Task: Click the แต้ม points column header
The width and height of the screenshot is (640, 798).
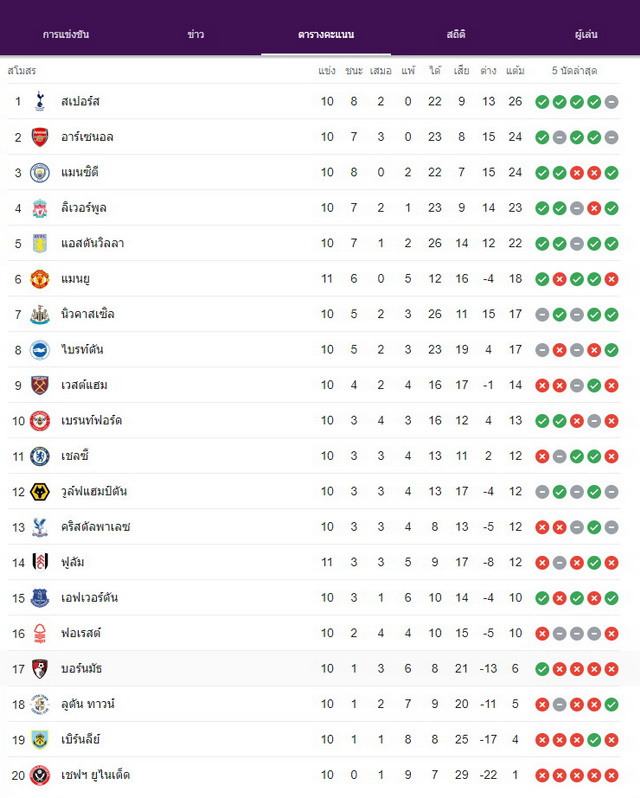Action: click(515, 71)
